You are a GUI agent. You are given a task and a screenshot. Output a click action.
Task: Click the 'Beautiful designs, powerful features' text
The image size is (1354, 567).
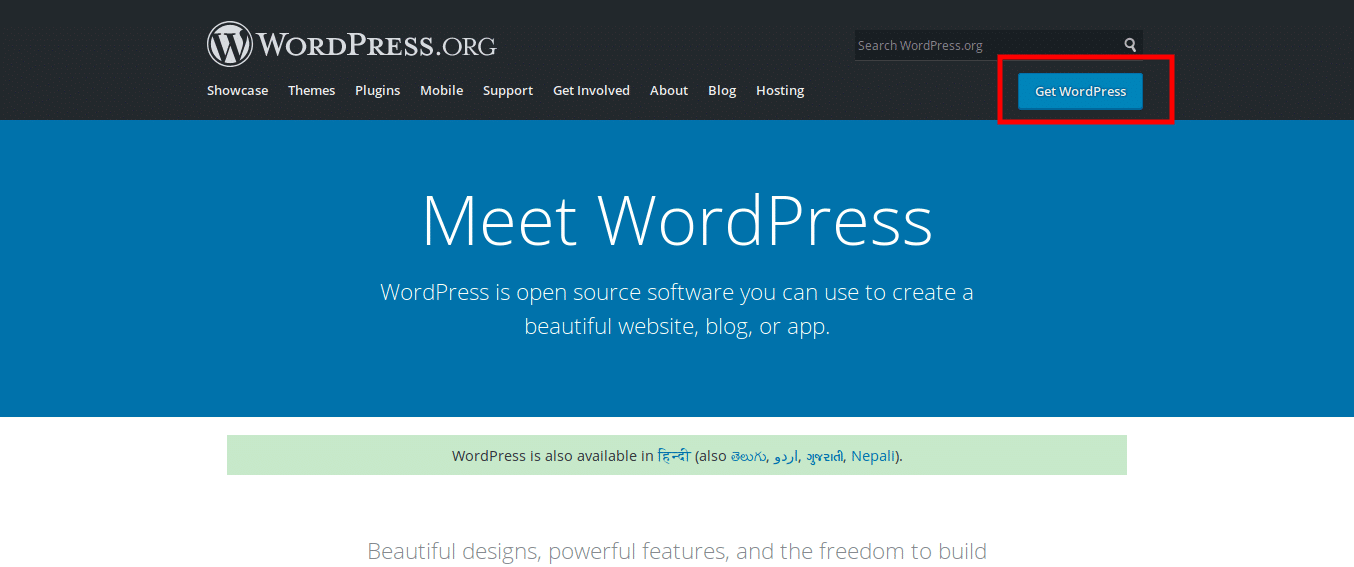[x=677, y=551]
